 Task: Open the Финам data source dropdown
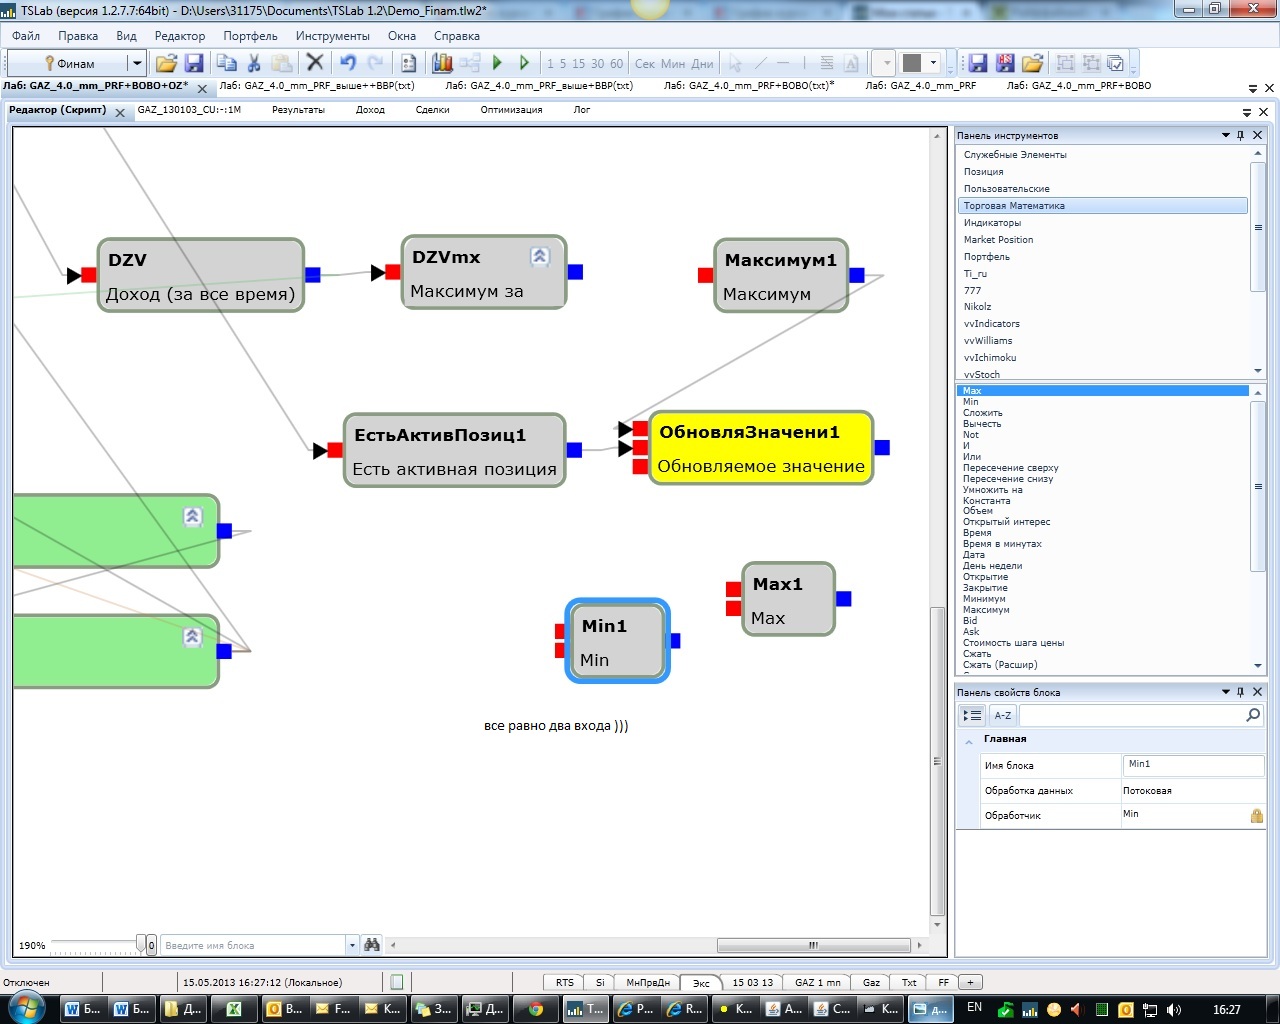tap(137, 63)
